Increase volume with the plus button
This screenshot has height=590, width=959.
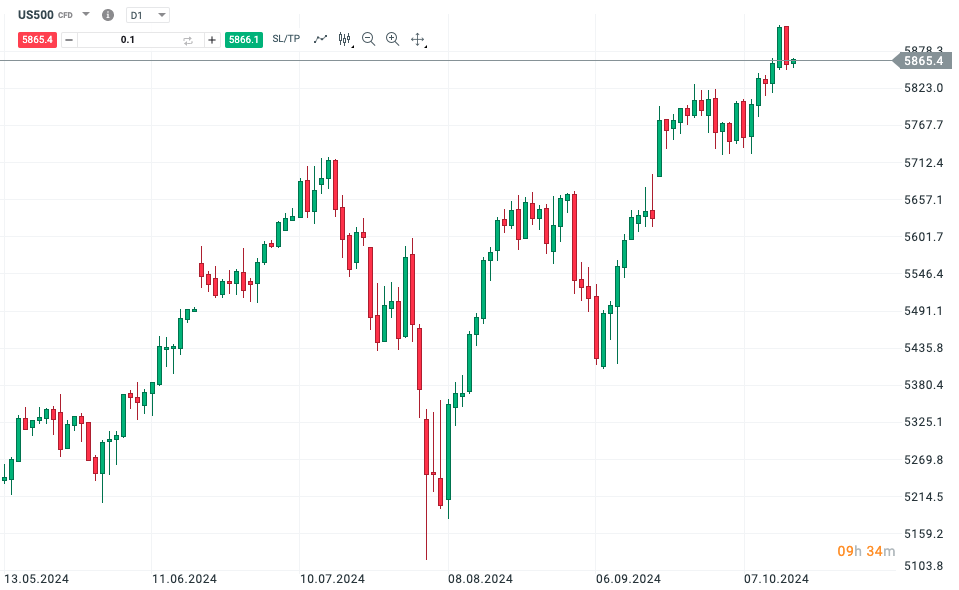tap(212, 40)
